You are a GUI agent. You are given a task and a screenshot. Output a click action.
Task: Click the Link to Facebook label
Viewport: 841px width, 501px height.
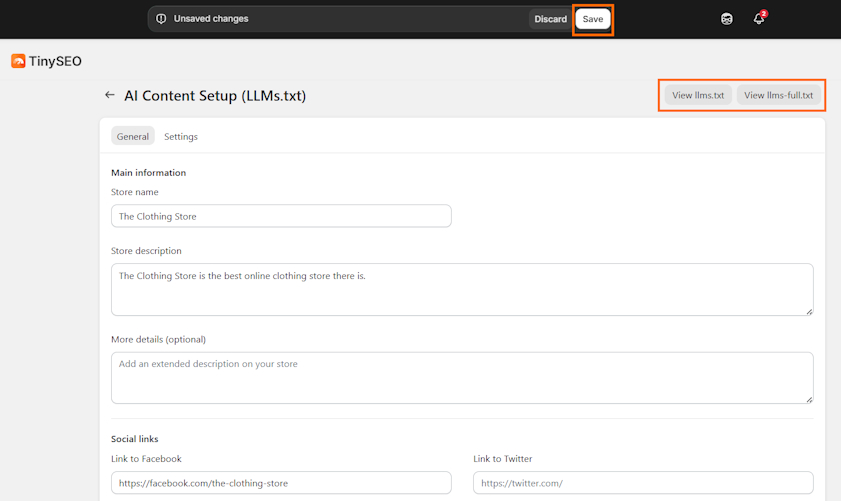(146, 459)
